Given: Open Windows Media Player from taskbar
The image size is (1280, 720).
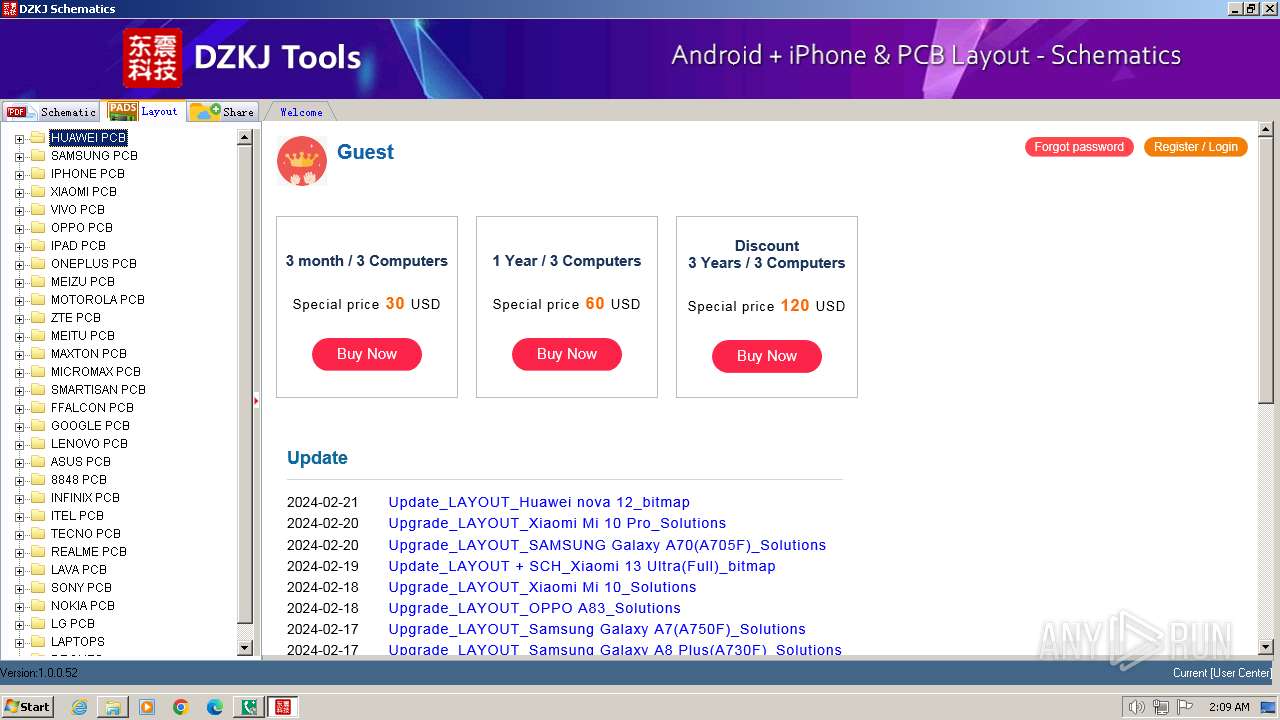Looking at the screenshot, I should [147, 707].
